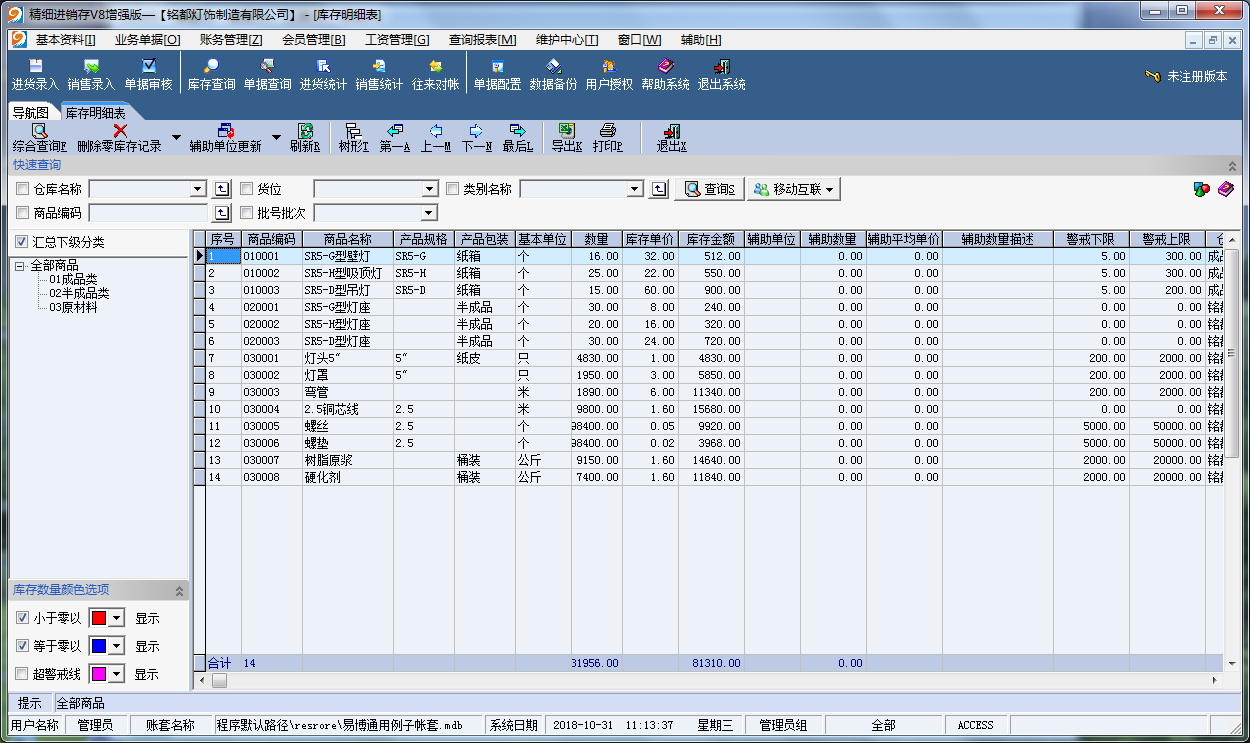Screen dimensions: 1250x743
Task: Close the report with 退出 toolbar icon
Action: [x=671, y=138]
